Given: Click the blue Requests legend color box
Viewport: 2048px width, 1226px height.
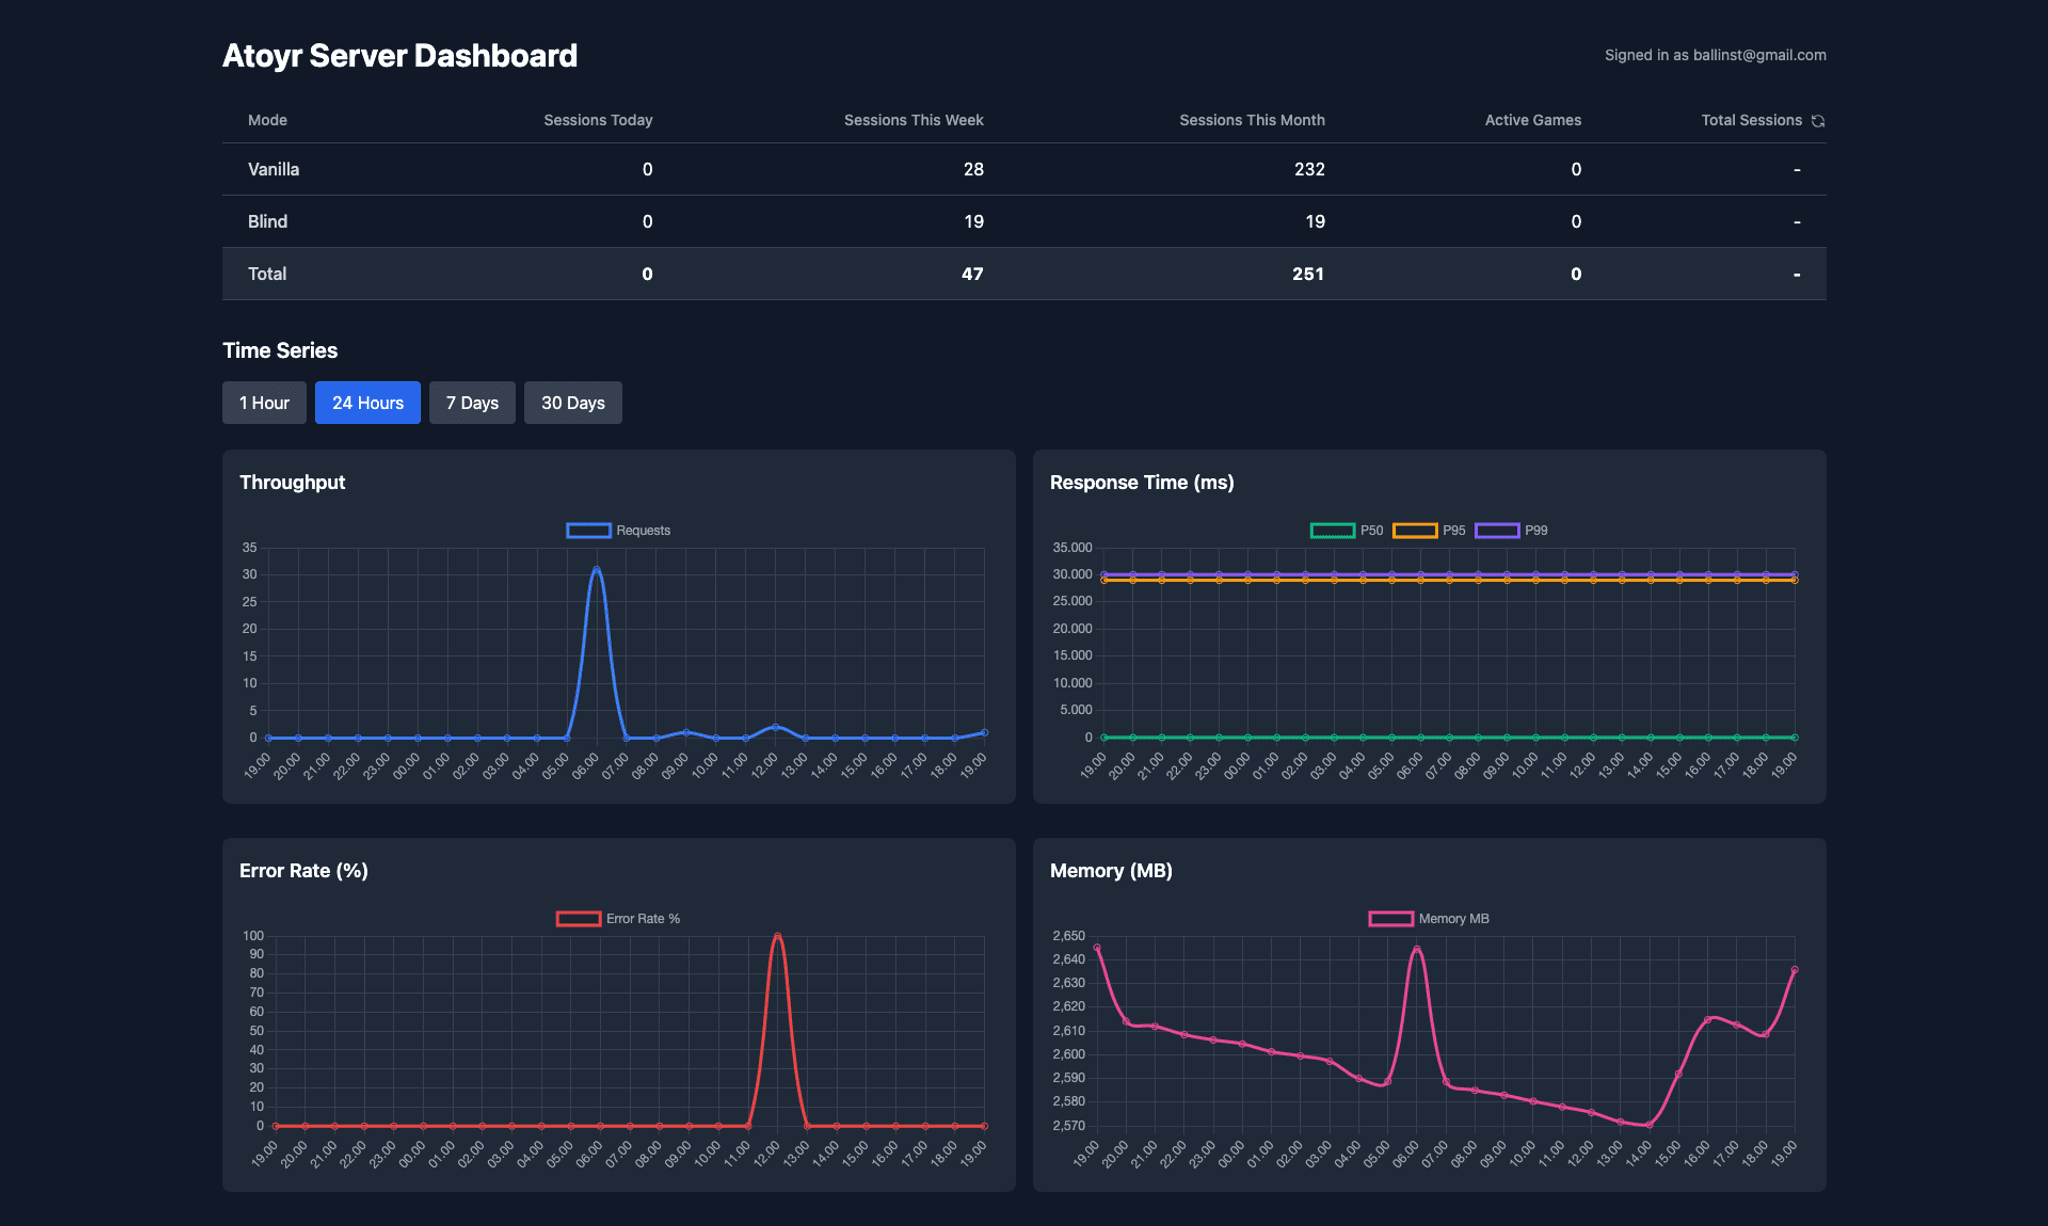Looking at the screenshot, I should pos(589,530).
